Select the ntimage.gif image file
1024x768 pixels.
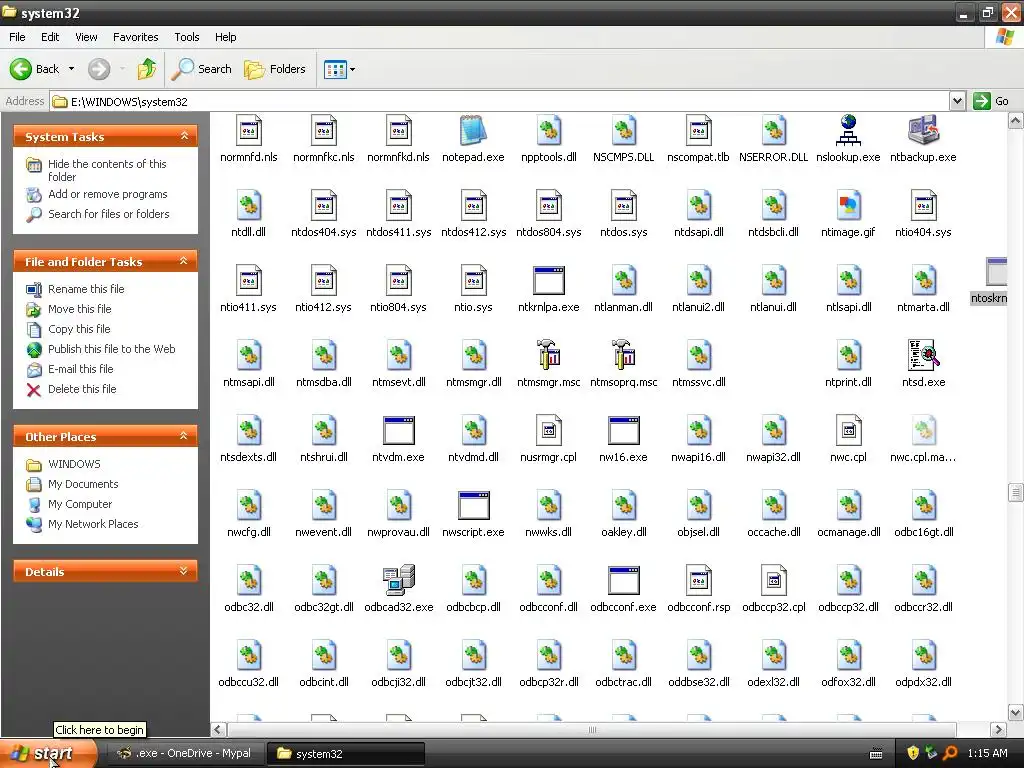tap(848, 205)
